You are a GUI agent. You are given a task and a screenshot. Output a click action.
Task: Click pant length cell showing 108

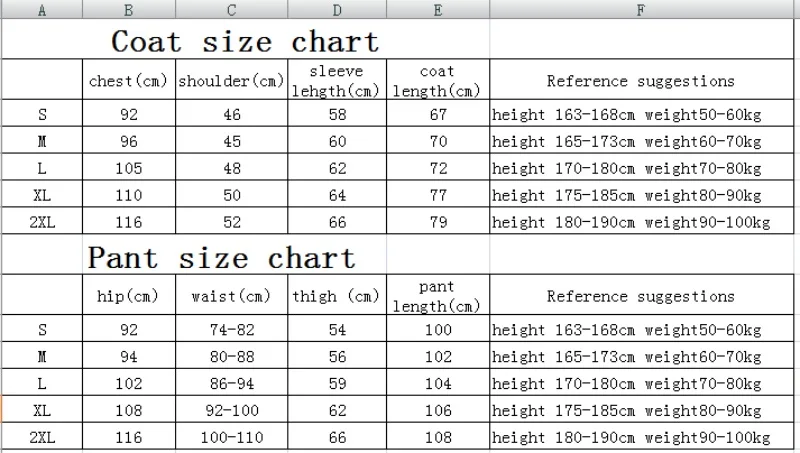point(437,438)
